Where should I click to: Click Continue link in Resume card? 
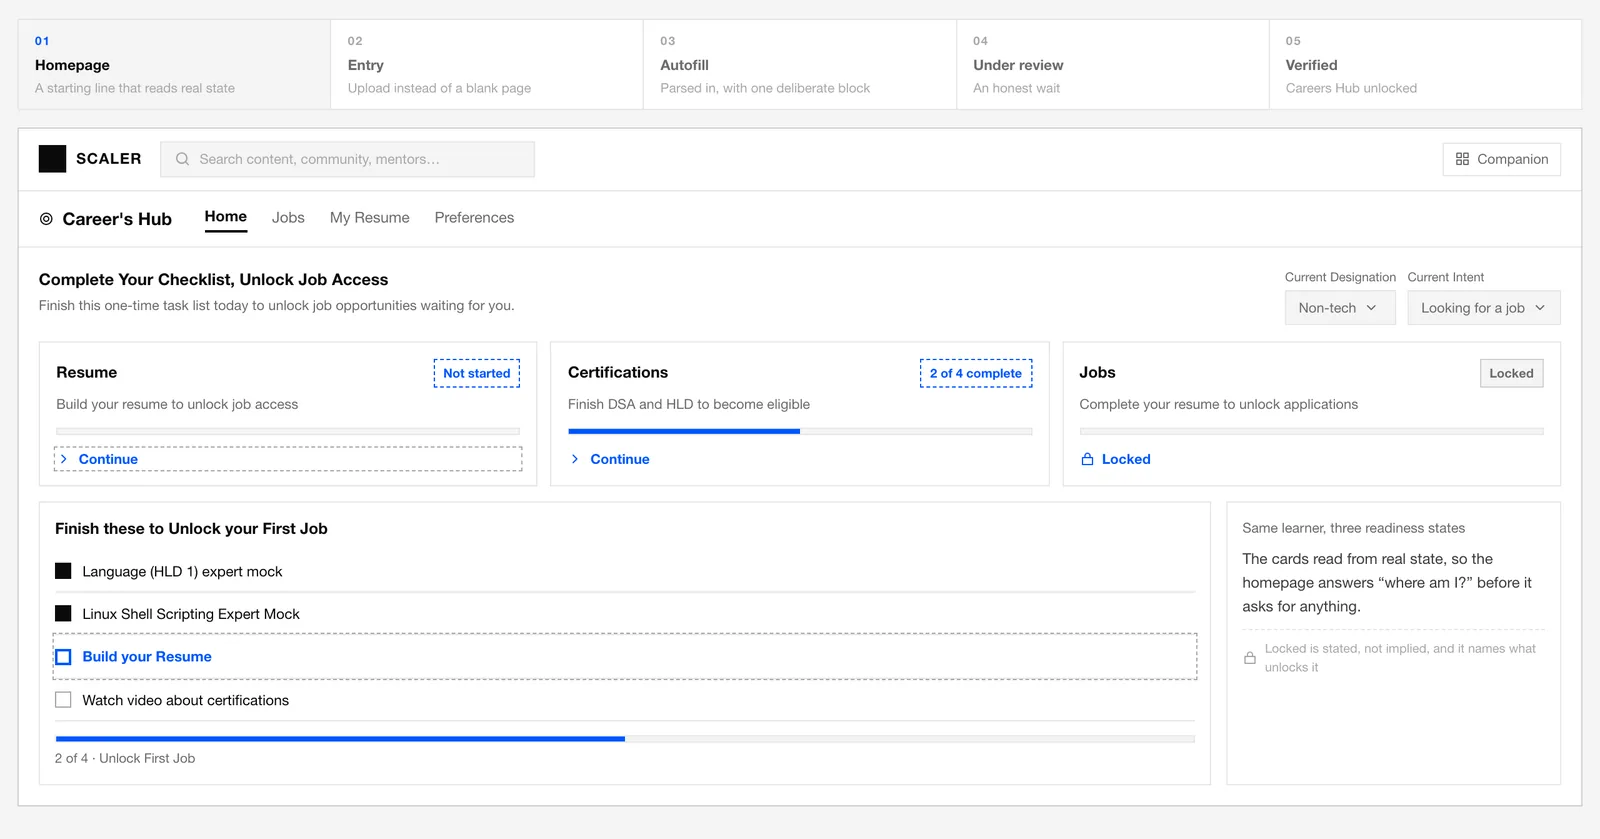click(108, 459)
